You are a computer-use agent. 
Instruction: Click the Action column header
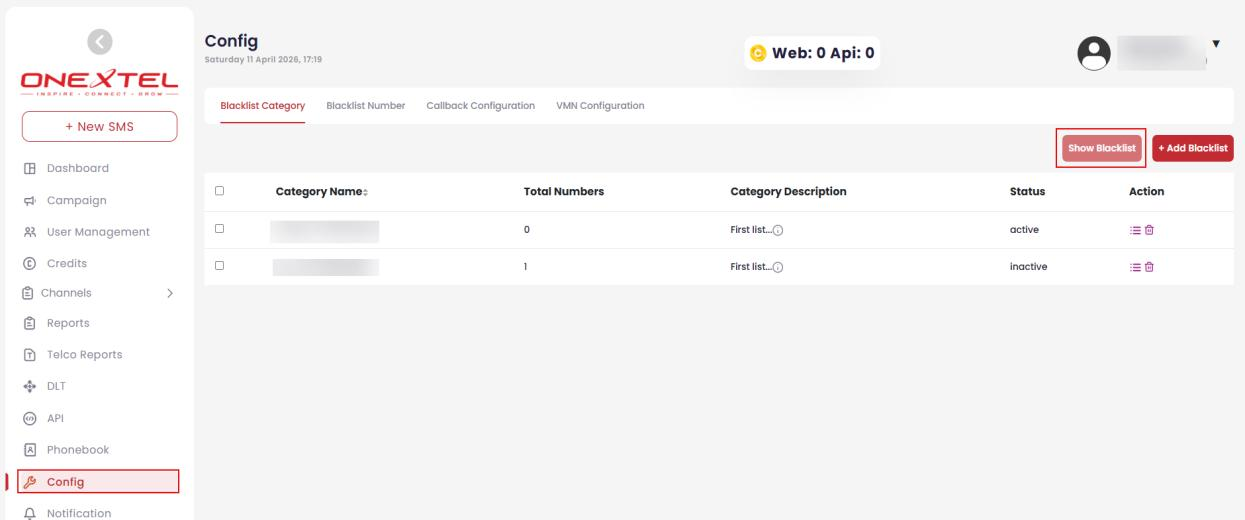pos(1146,191)
